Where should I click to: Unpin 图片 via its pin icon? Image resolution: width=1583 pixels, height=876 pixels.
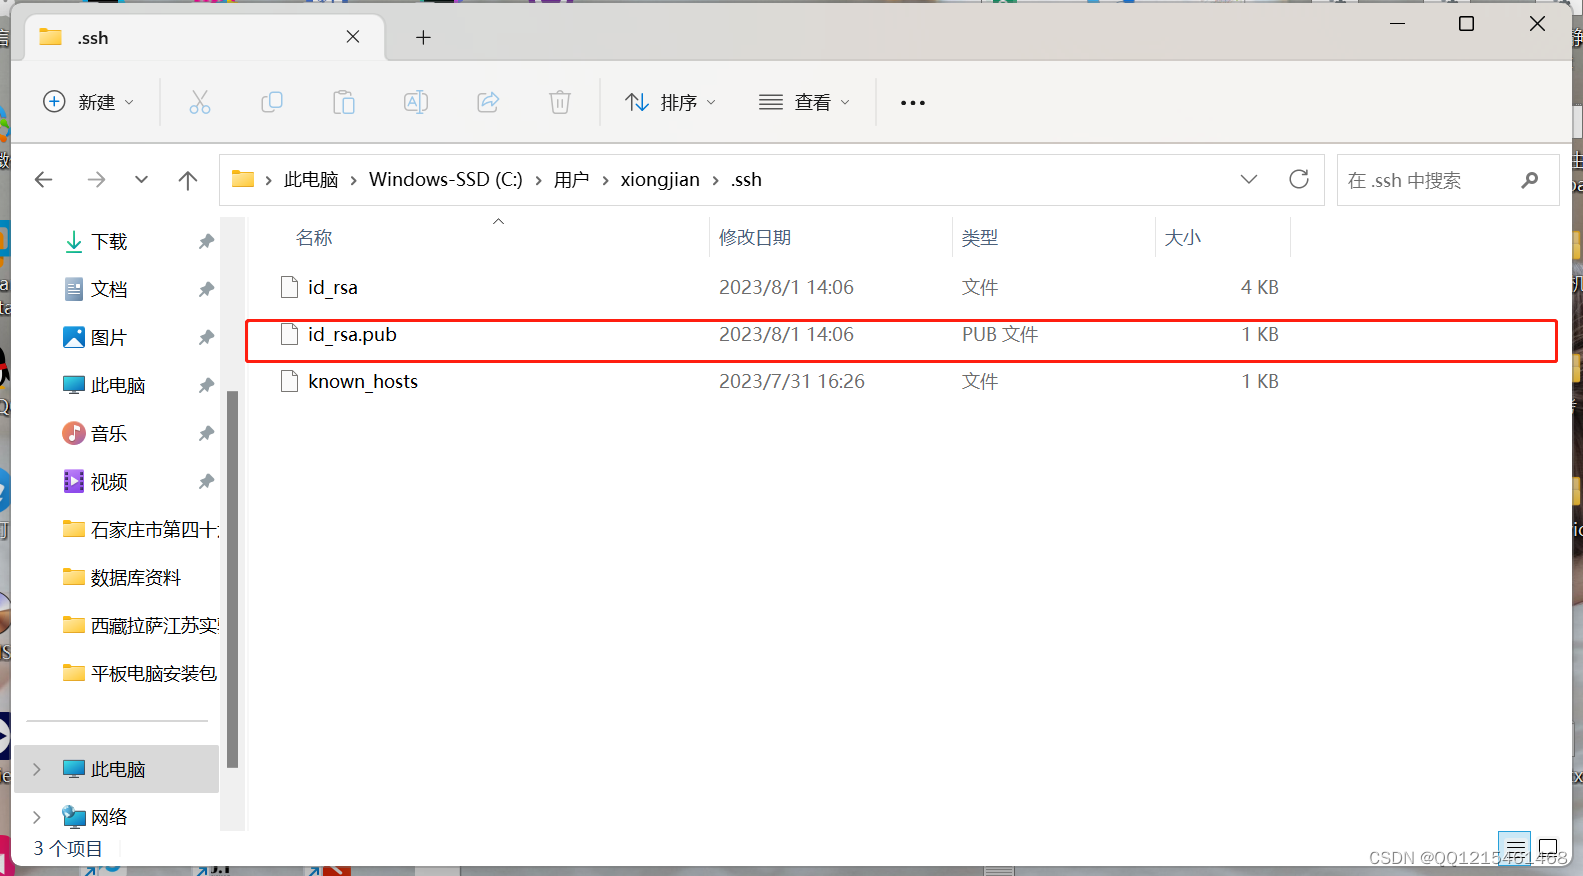click(206, 337)
